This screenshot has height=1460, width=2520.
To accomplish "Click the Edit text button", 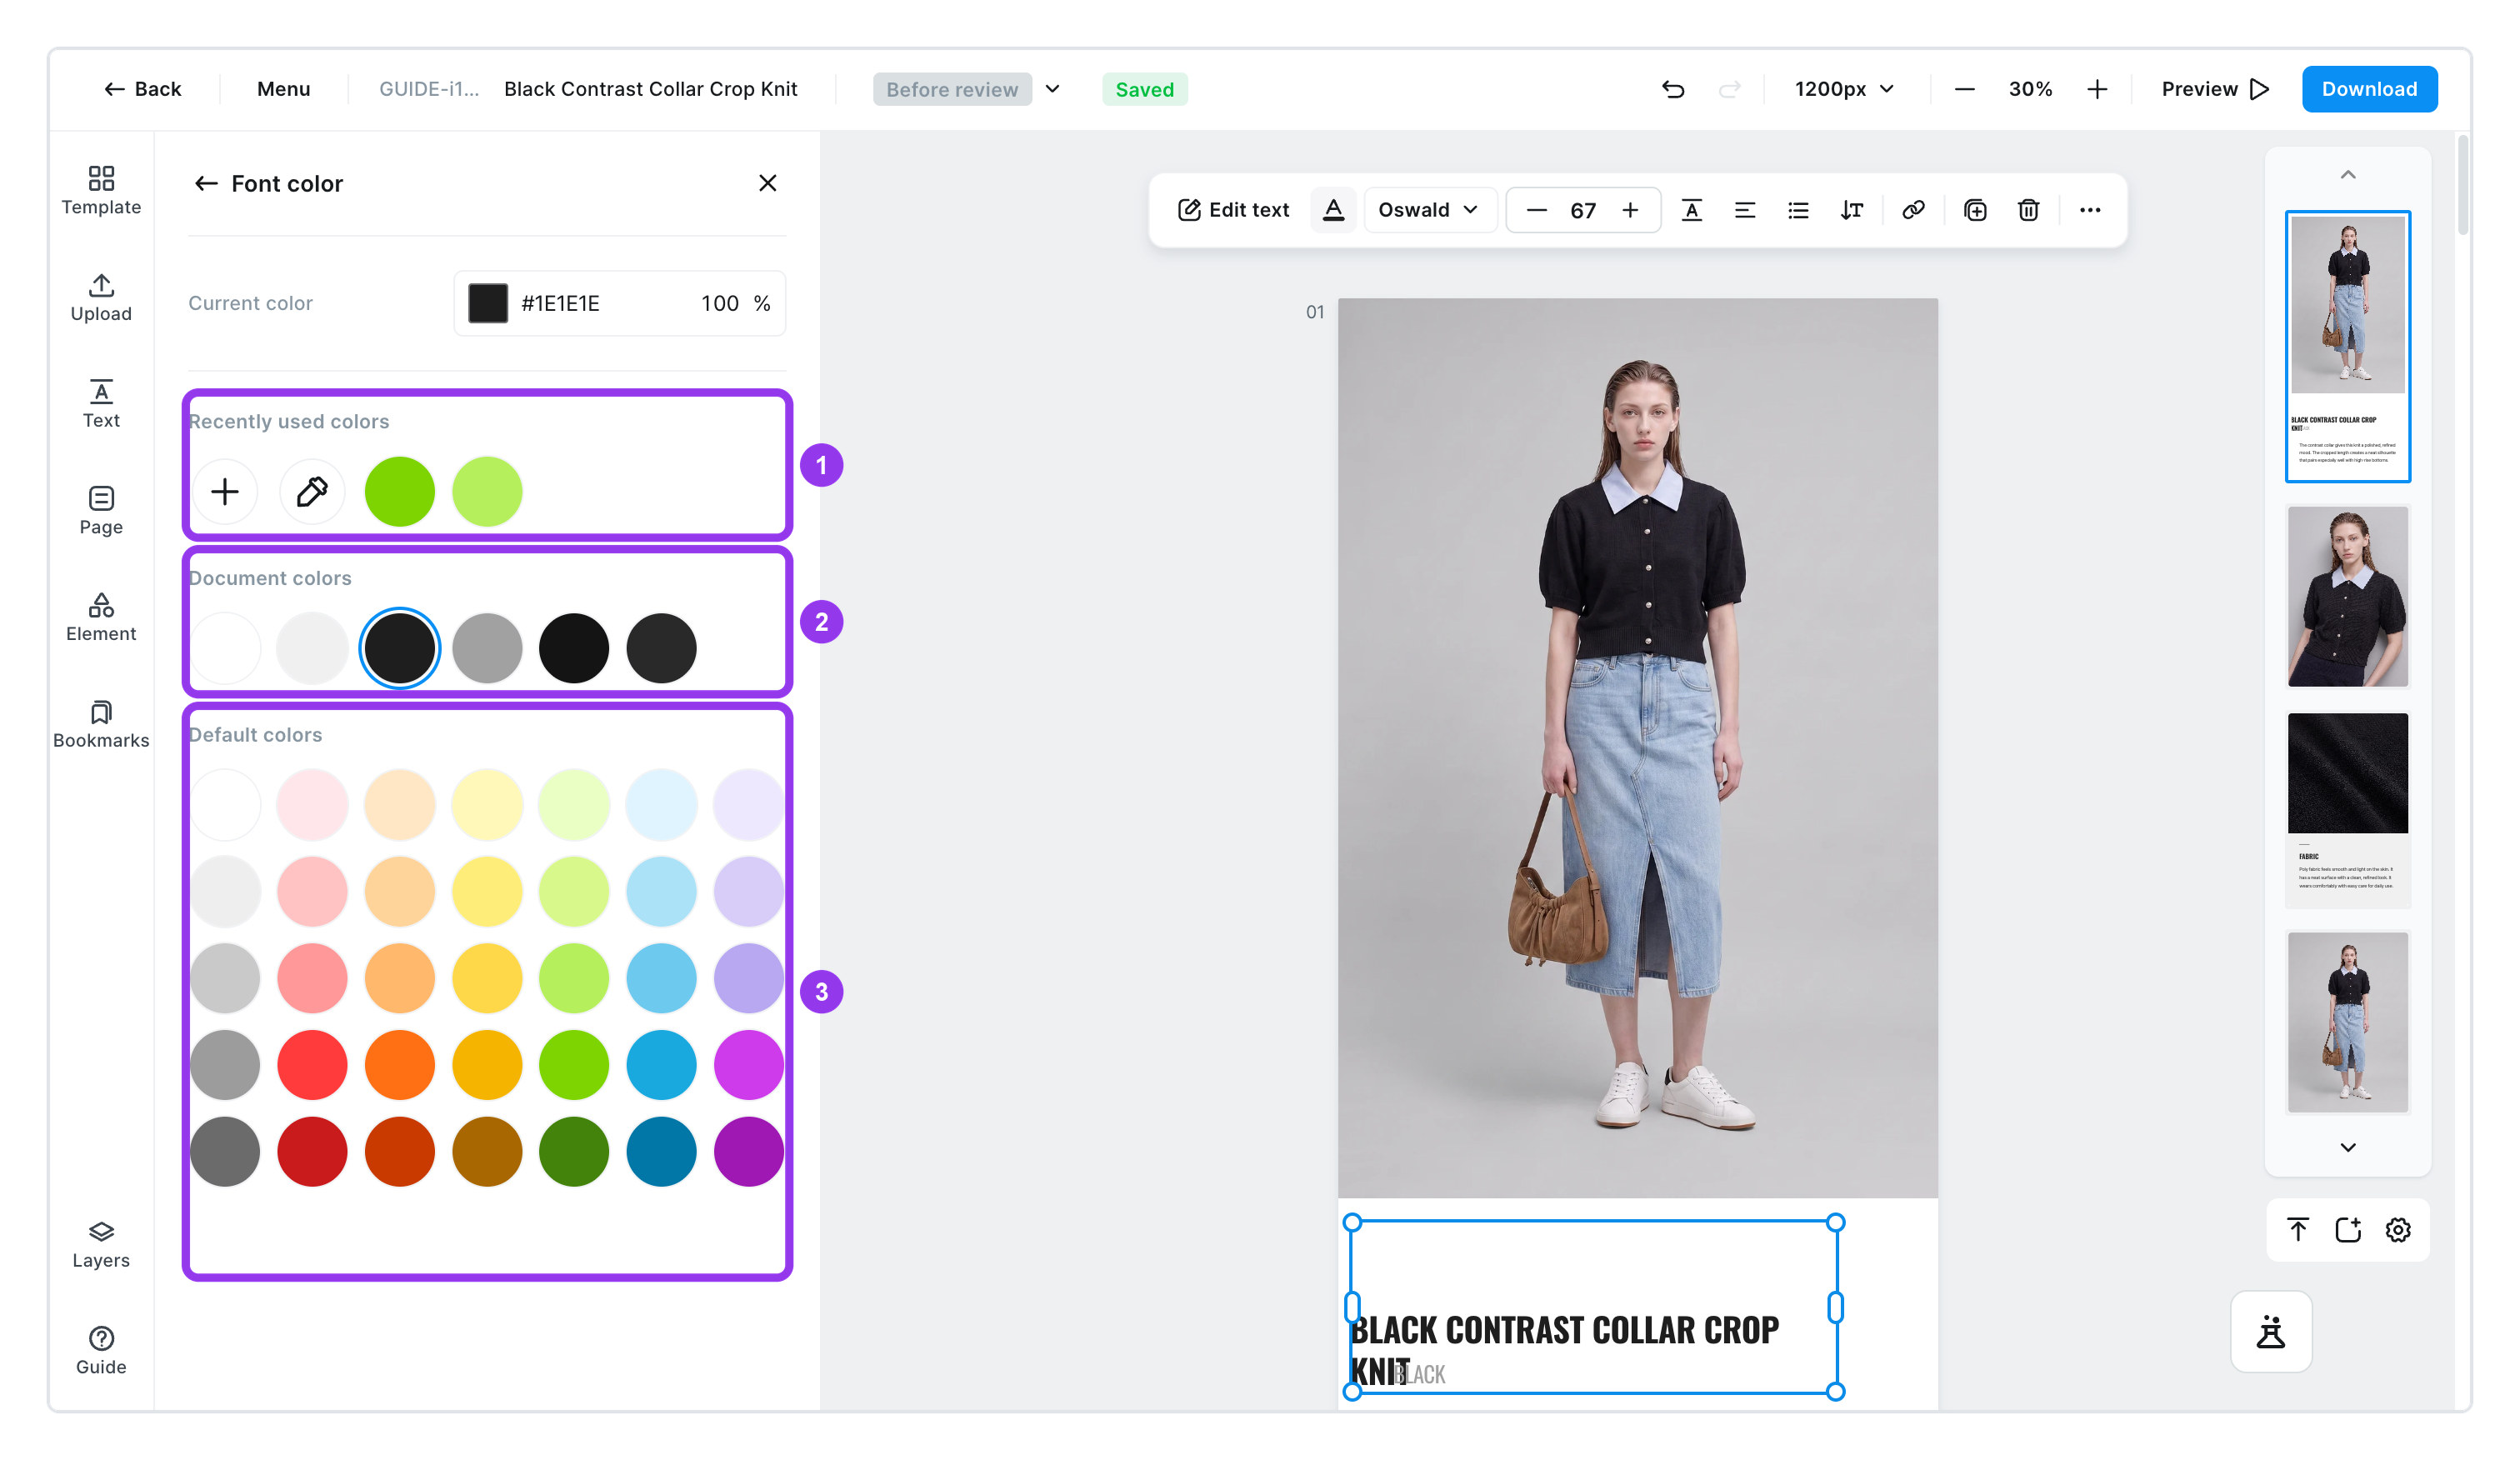I will (x=1233, y=210).
